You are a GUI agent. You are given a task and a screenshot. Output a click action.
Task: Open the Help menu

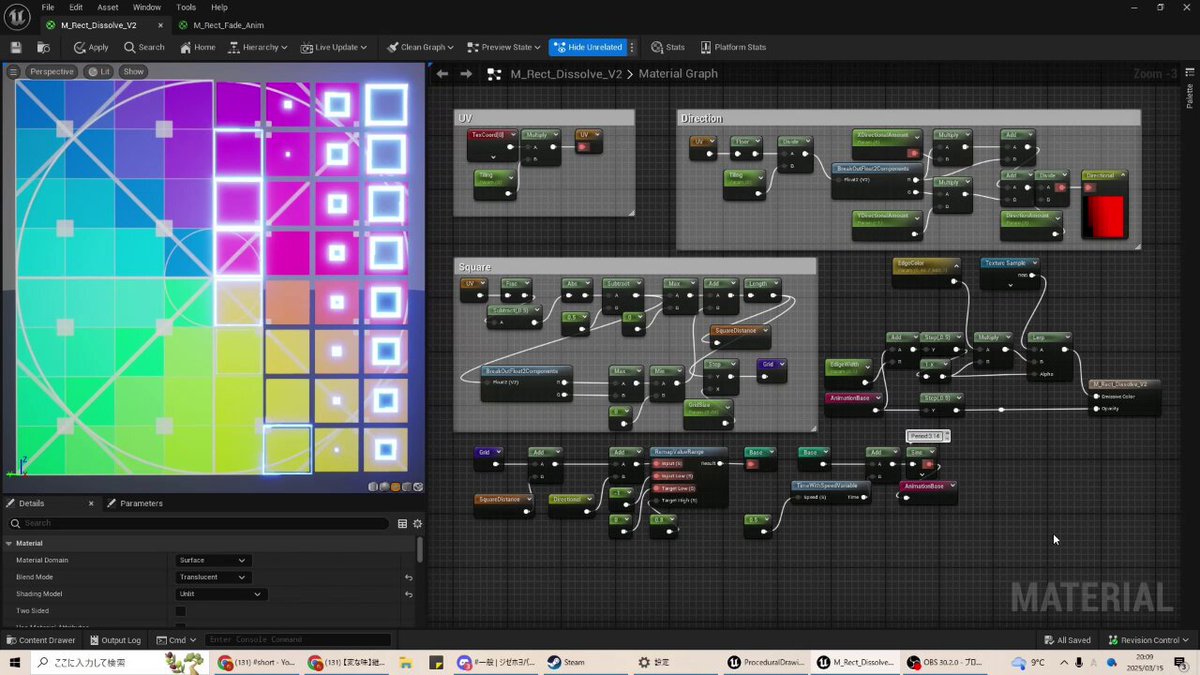tap(219, 7)
